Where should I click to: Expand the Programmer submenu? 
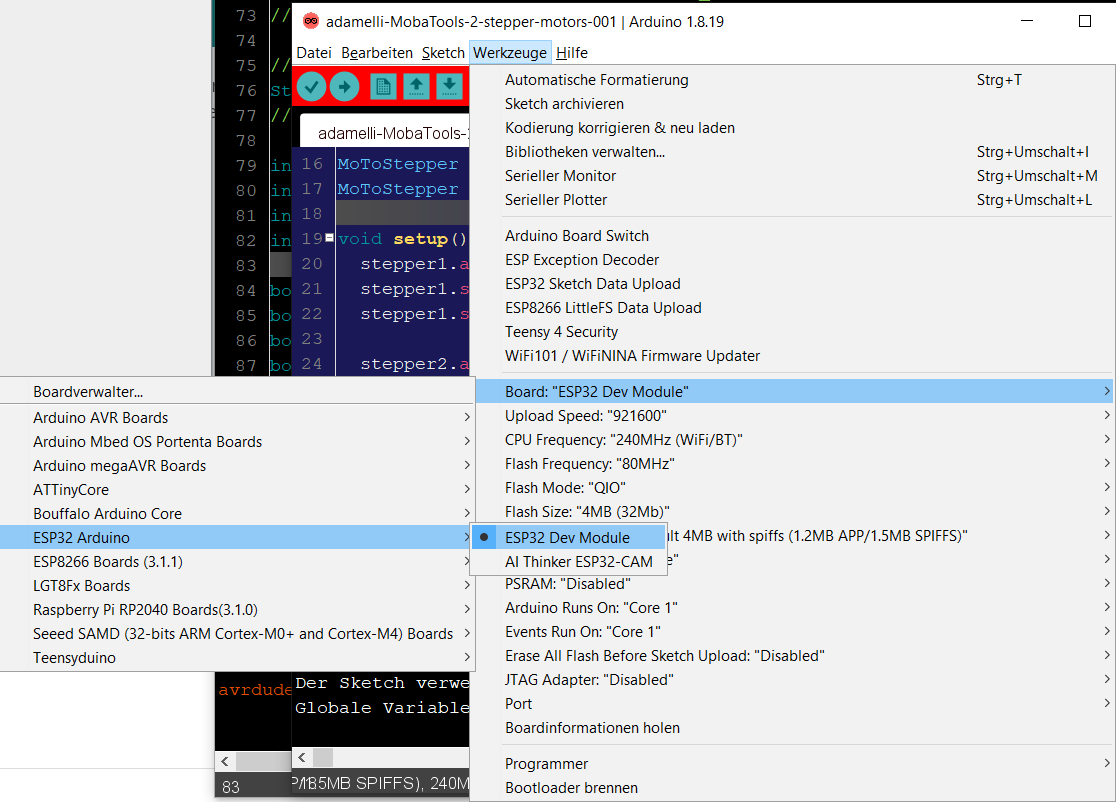pyautogui.click(x=793, y=764)
